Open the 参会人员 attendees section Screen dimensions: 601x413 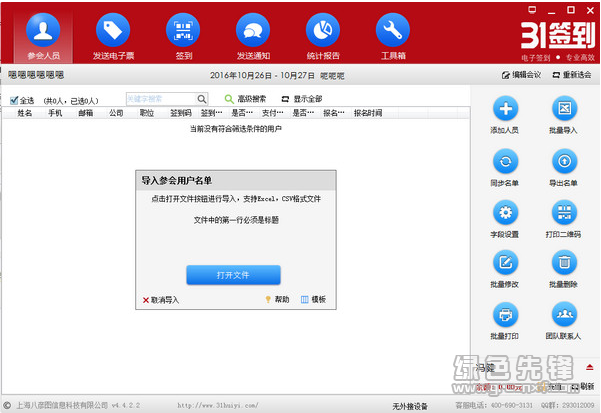pos(43,37)
